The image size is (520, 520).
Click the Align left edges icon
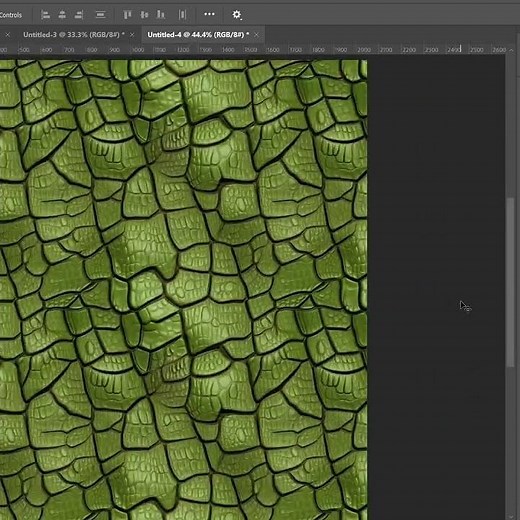point(45,15)
